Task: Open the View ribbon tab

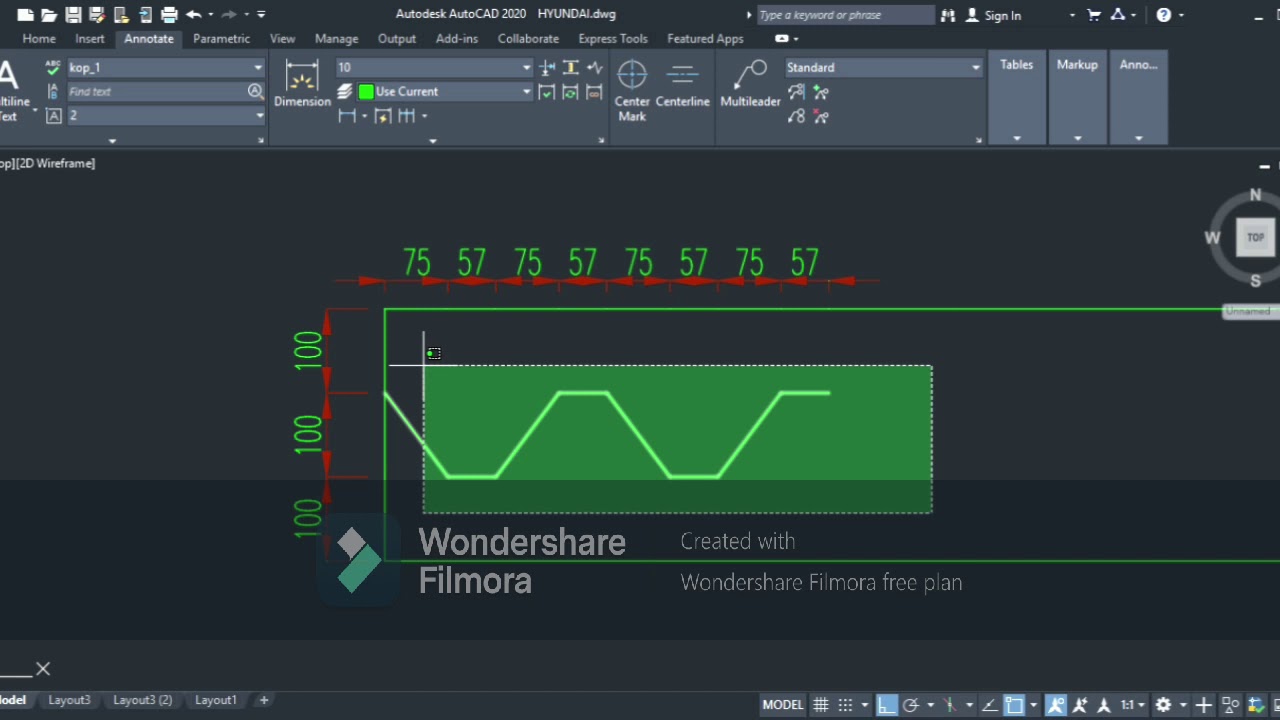Action: 282,38
